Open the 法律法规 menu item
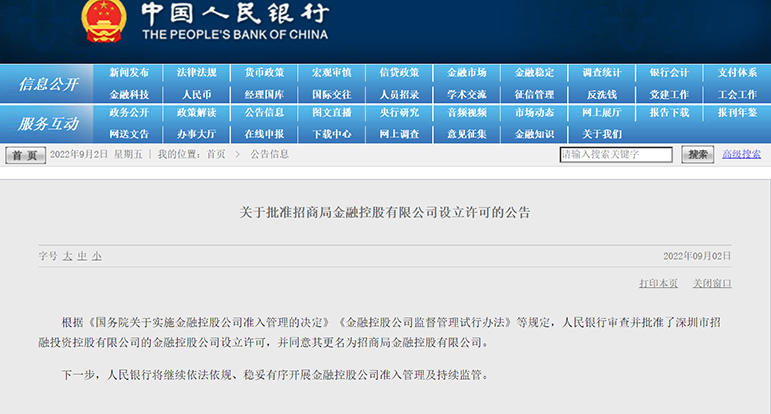771x414 pixels. 197,73
